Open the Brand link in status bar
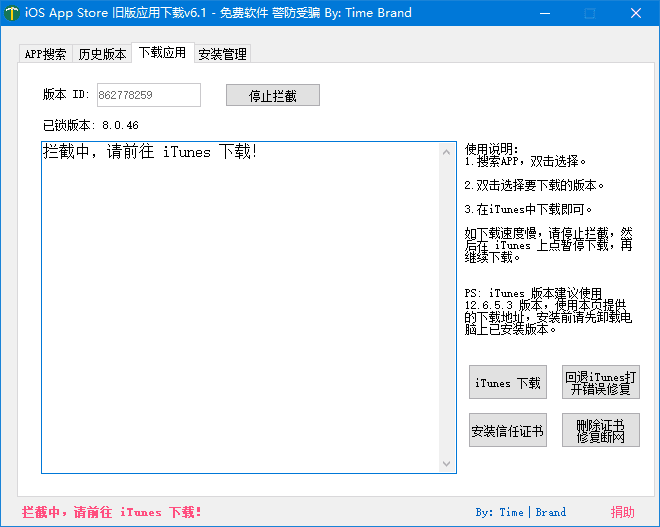The width and height of the screenshot is (660, 527). (550, 512)
